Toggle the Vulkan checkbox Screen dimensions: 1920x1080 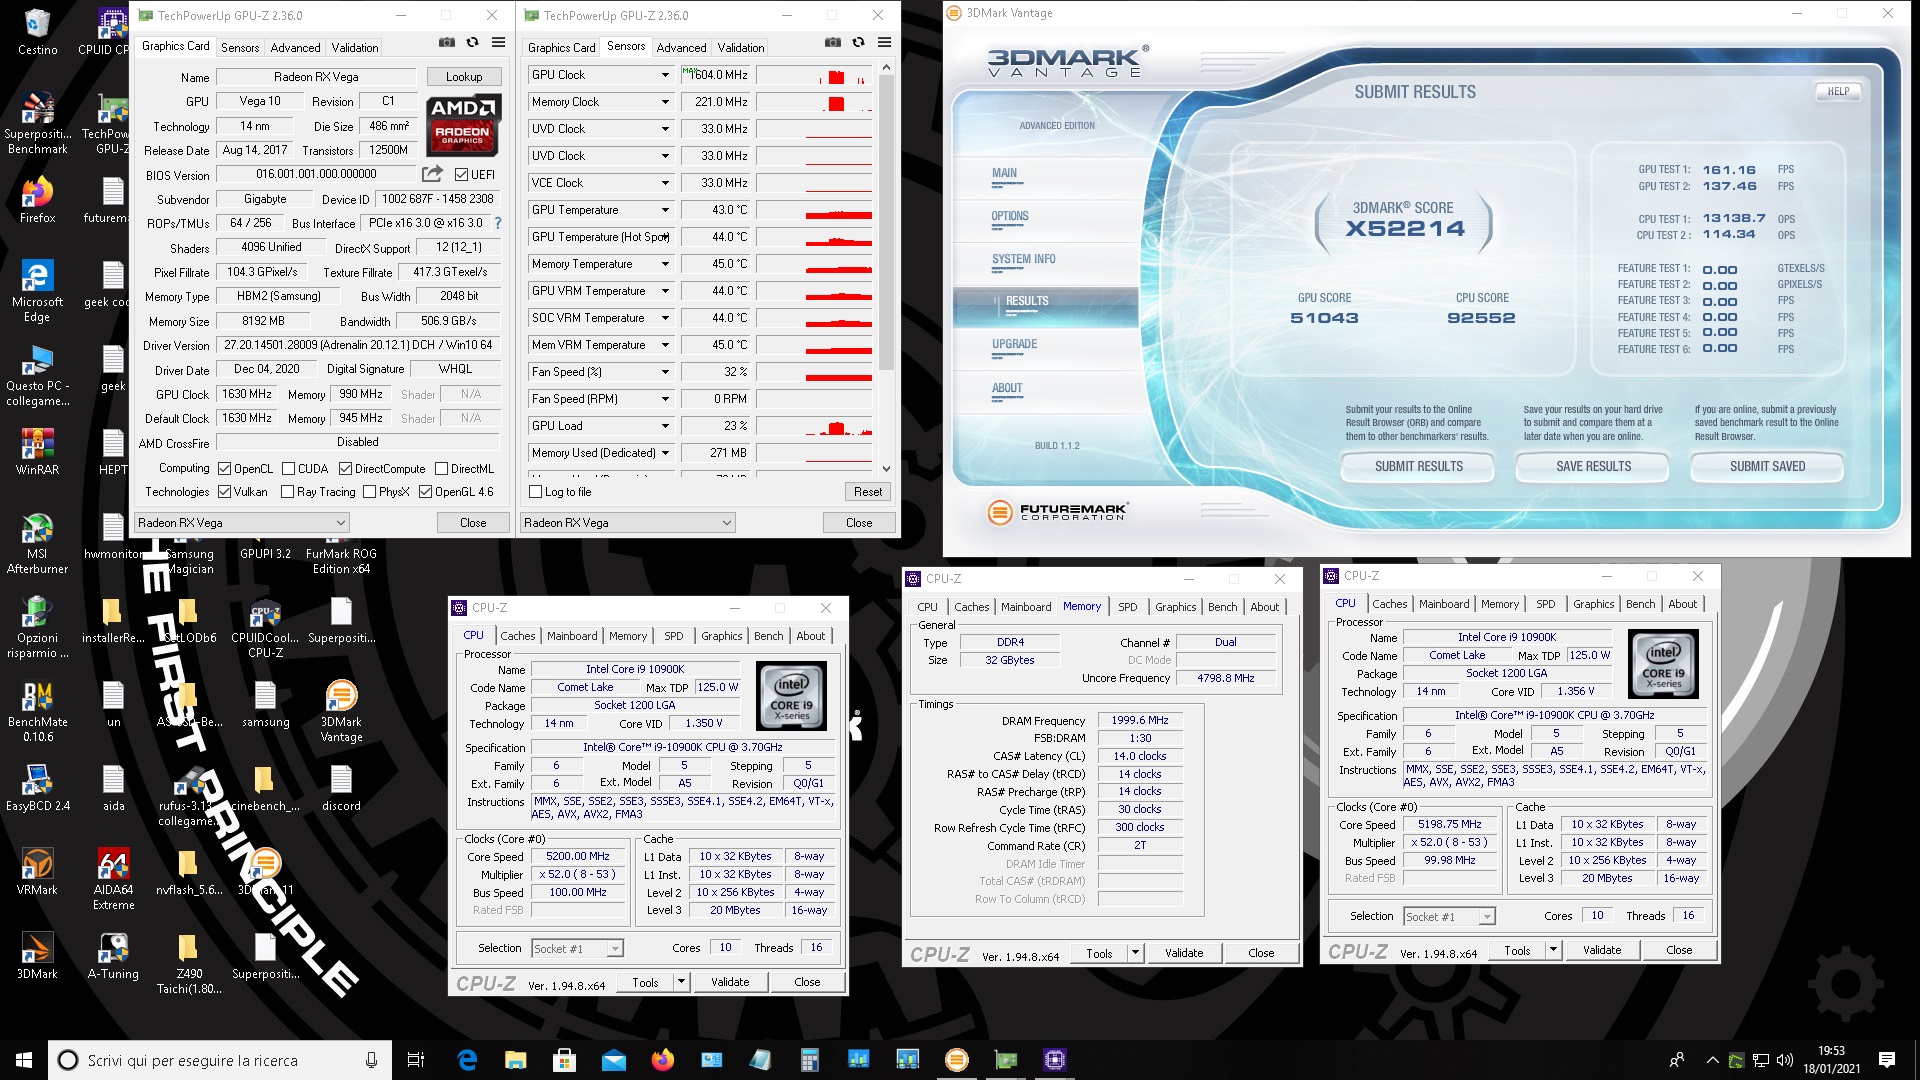pyautogui.click(x=225, y=491)
